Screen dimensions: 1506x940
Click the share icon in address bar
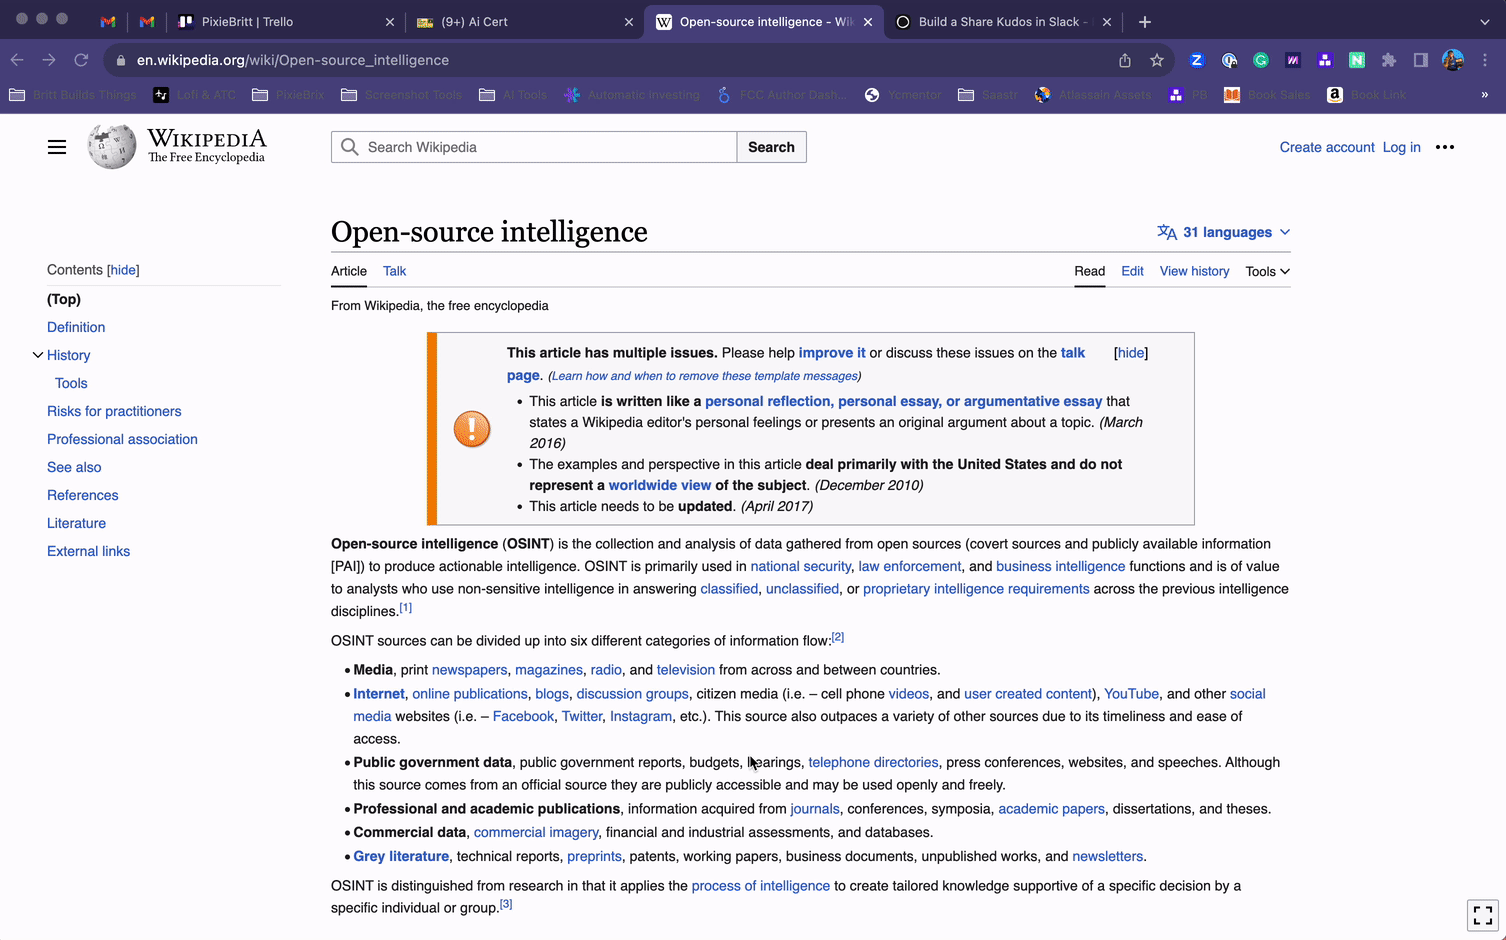[1125, 60]
